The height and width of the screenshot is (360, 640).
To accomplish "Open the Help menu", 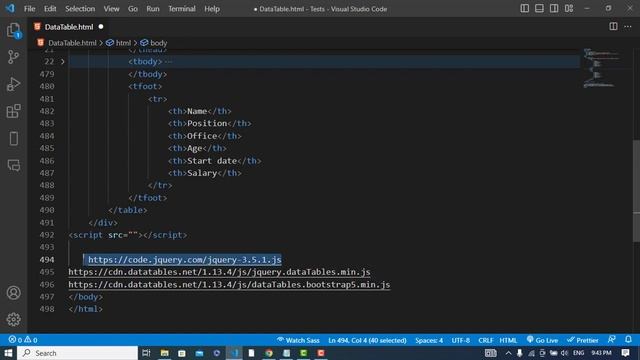I will coord(212,9).
